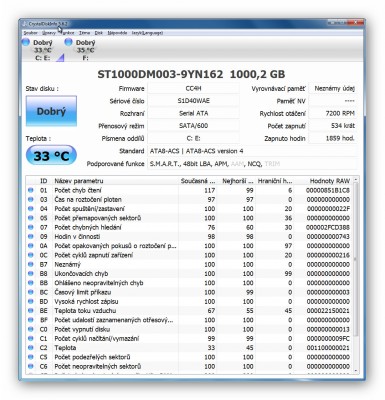The image size is (385, 400).
Task: Open the Jazyk(Language) menu
Action: (x=147, y=33)
